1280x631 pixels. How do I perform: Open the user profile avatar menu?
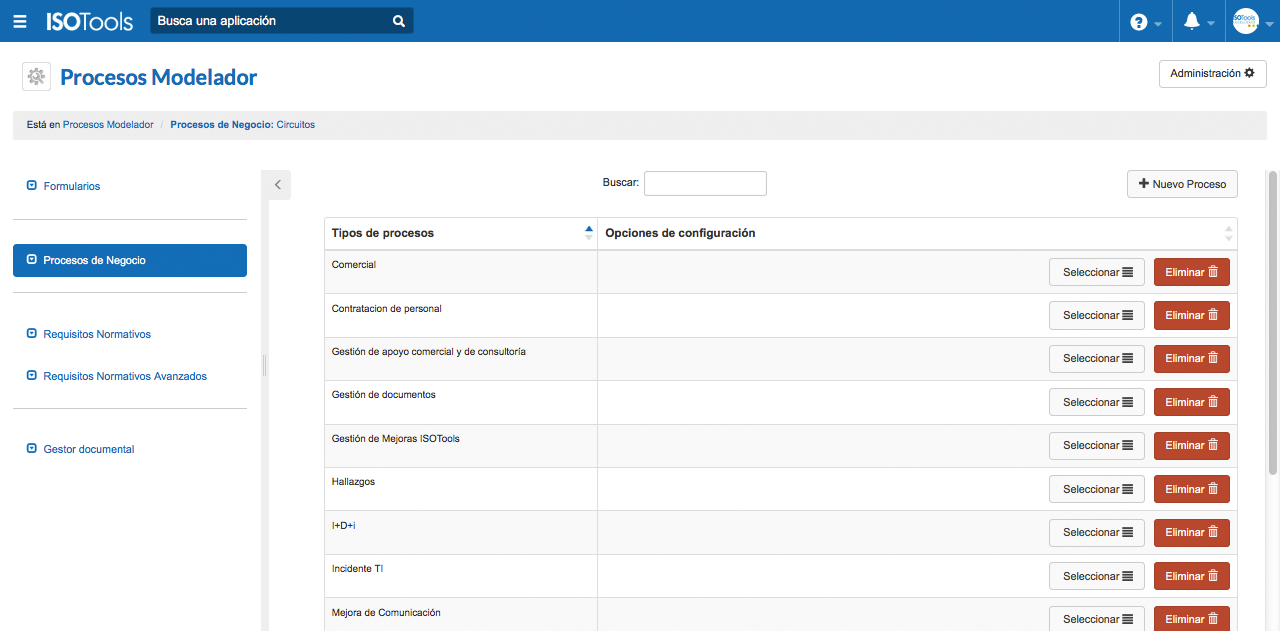pos(1245,21)
